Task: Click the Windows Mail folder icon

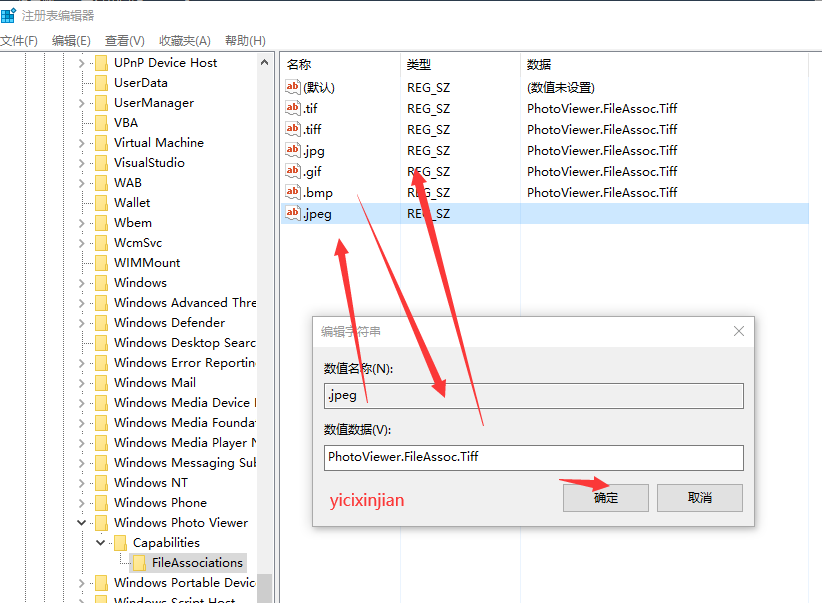Action: tap(102, 383)
